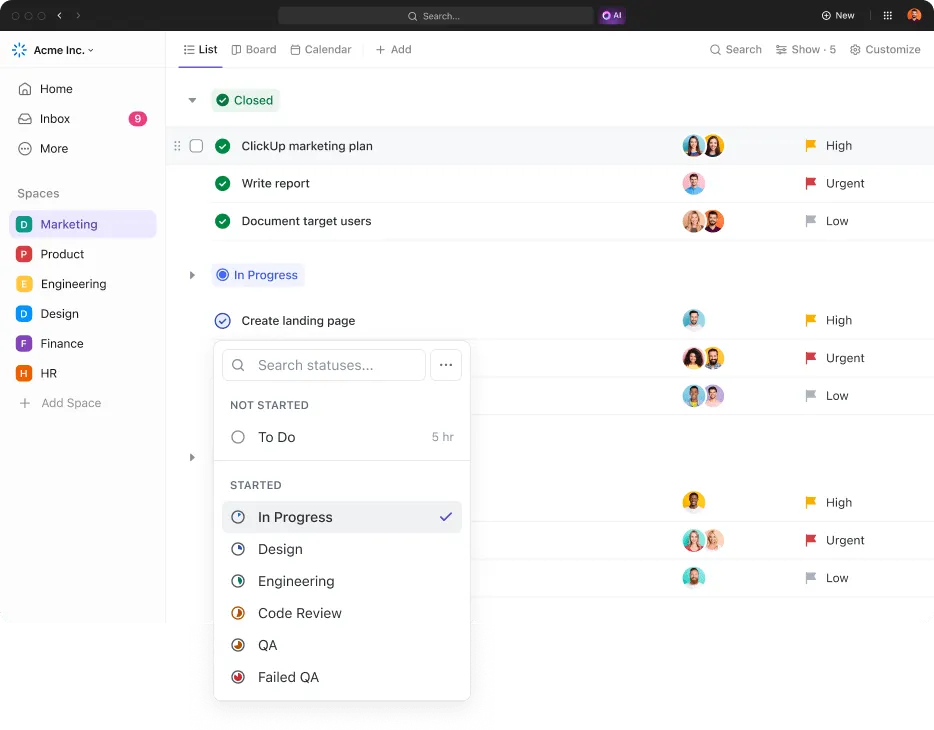Click the Inbox icon in sidebar
This screenshot has height=730, width=934.
click(x=25, y=118)
